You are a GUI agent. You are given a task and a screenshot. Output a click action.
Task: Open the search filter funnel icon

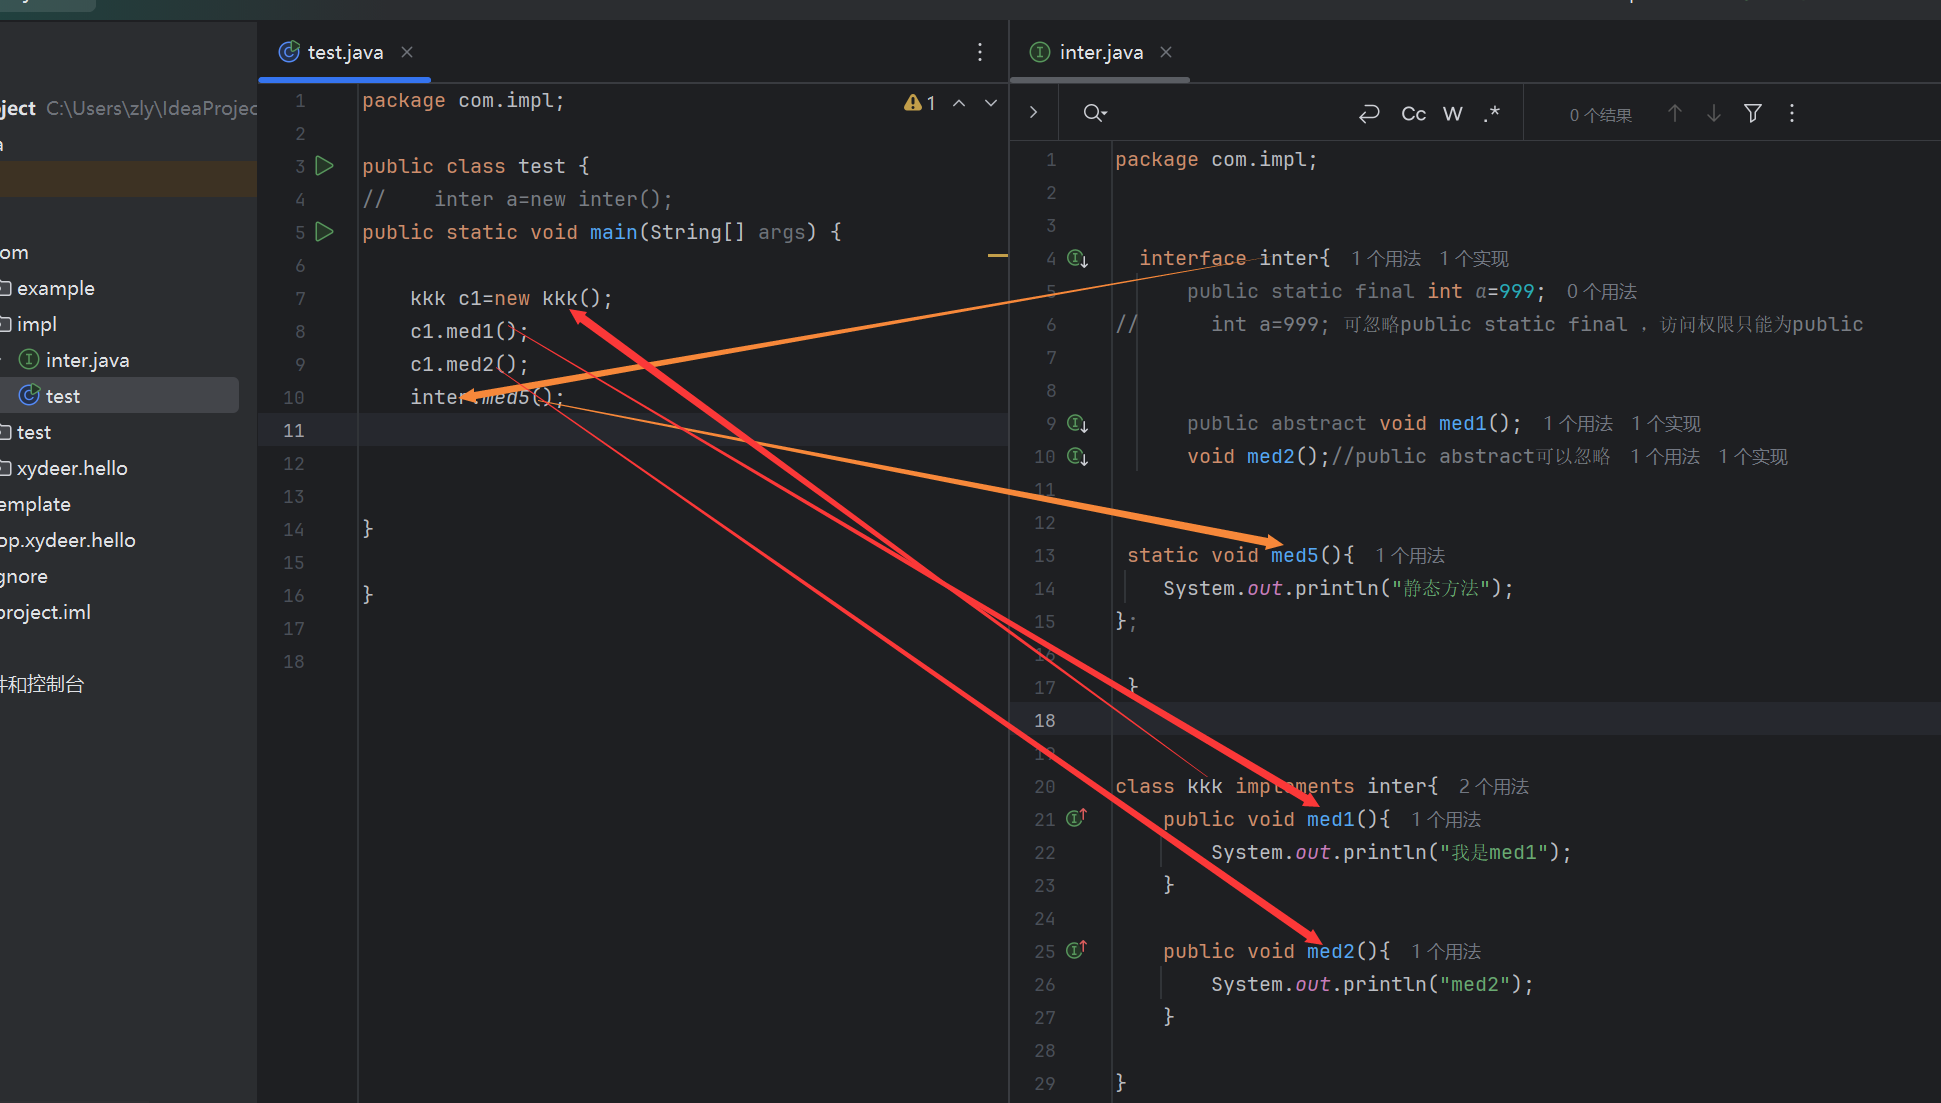pos(1753,113)
